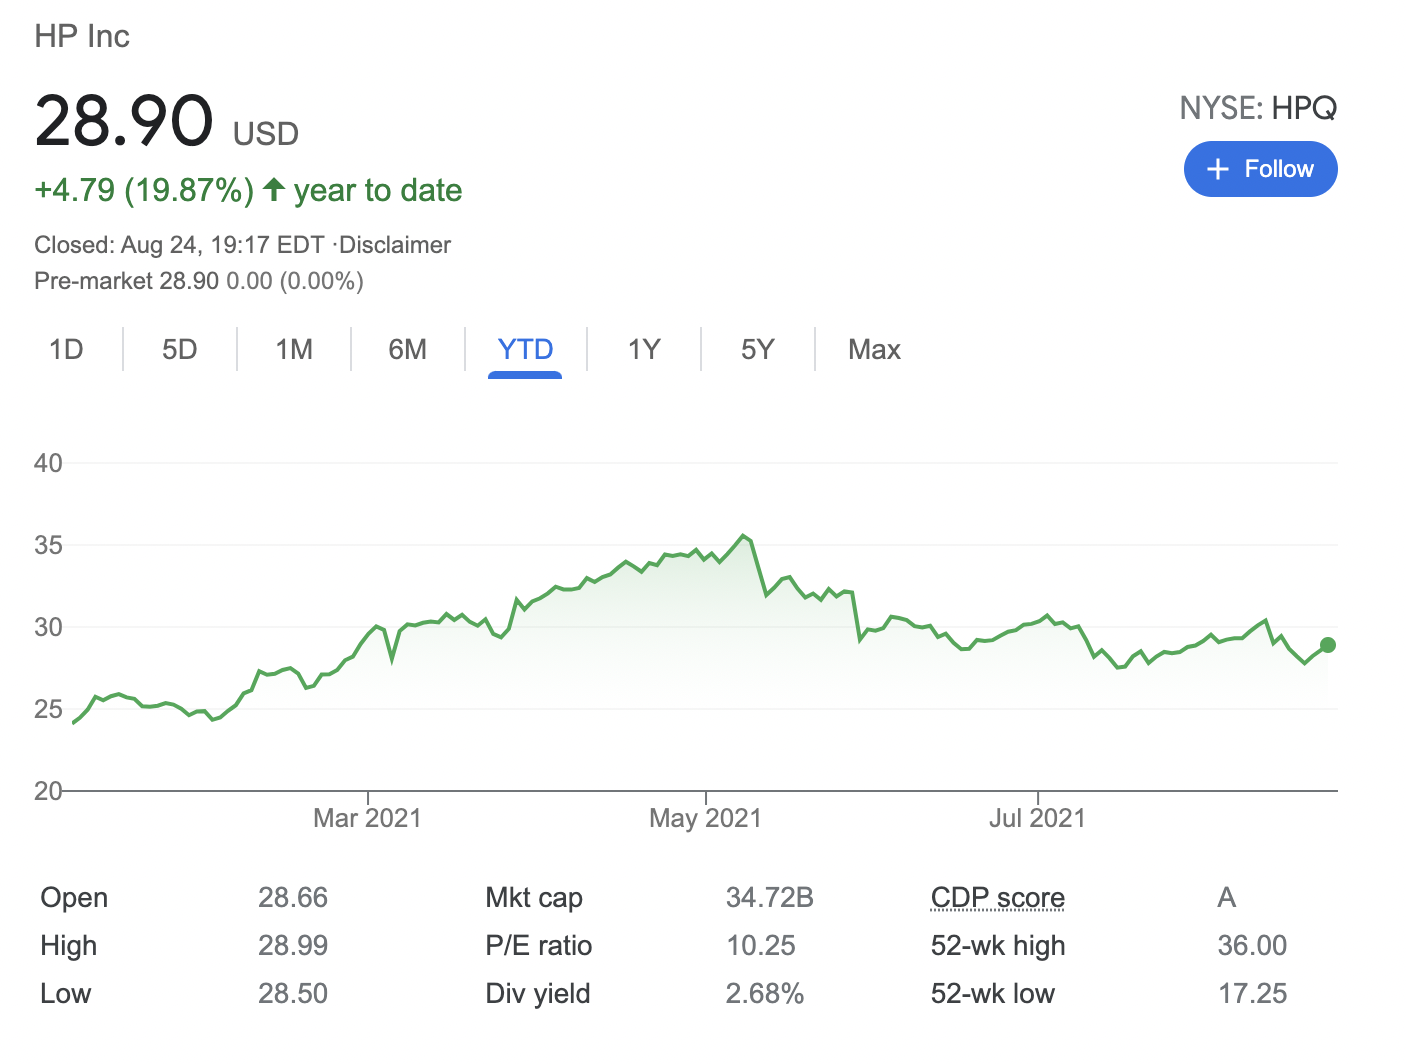Click the 52-wk low label
This screenshot has width=1406, height=1064.
click(993, 994)
